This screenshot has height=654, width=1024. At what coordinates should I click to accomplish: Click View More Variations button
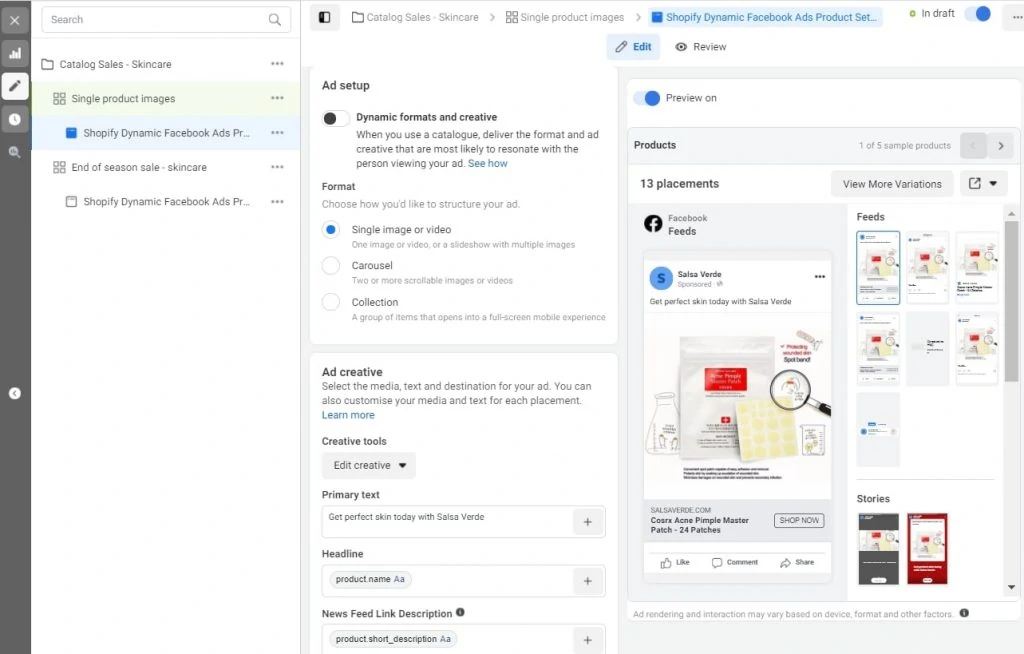click(892, 184)
